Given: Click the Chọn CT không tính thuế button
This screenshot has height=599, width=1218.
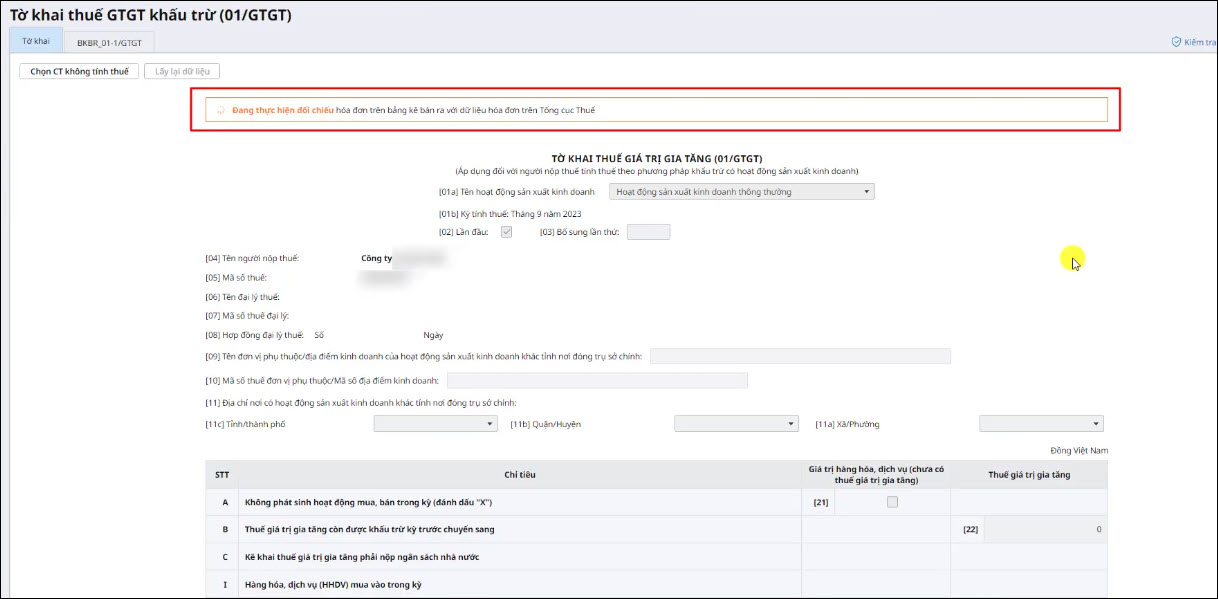Looking at the screenshot, I should (x=79, y=71).
